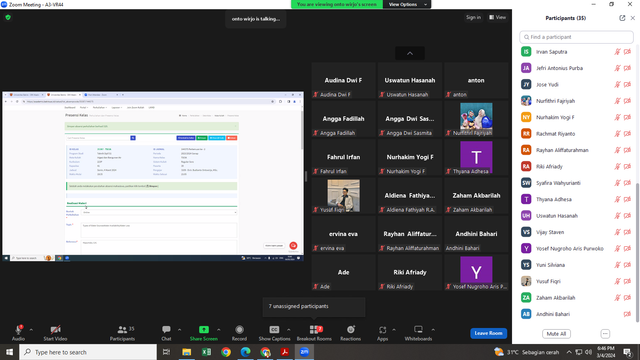
Task: Open Whiteboards icon
Action: (x=418, y=330)
